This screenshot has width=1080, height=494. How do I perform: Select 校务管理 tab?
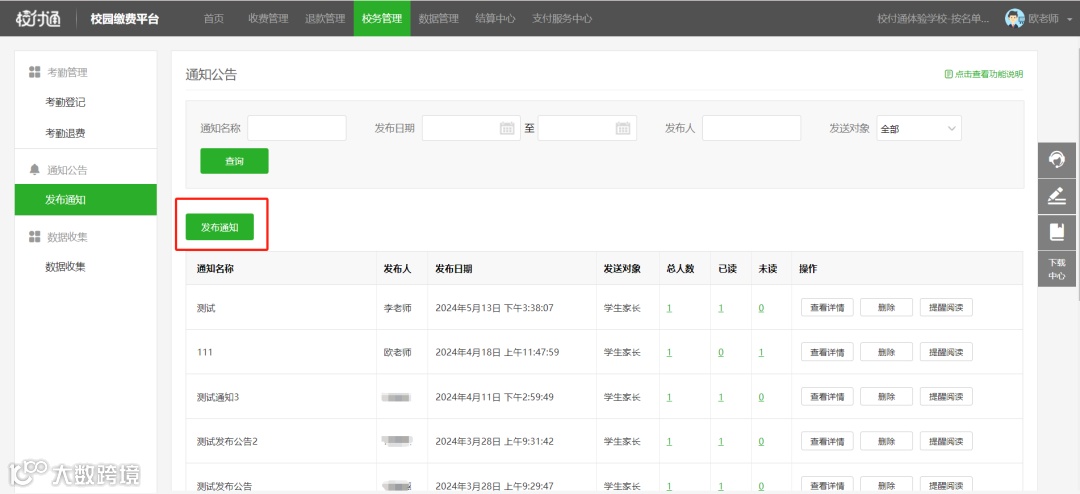click(382, 19)
